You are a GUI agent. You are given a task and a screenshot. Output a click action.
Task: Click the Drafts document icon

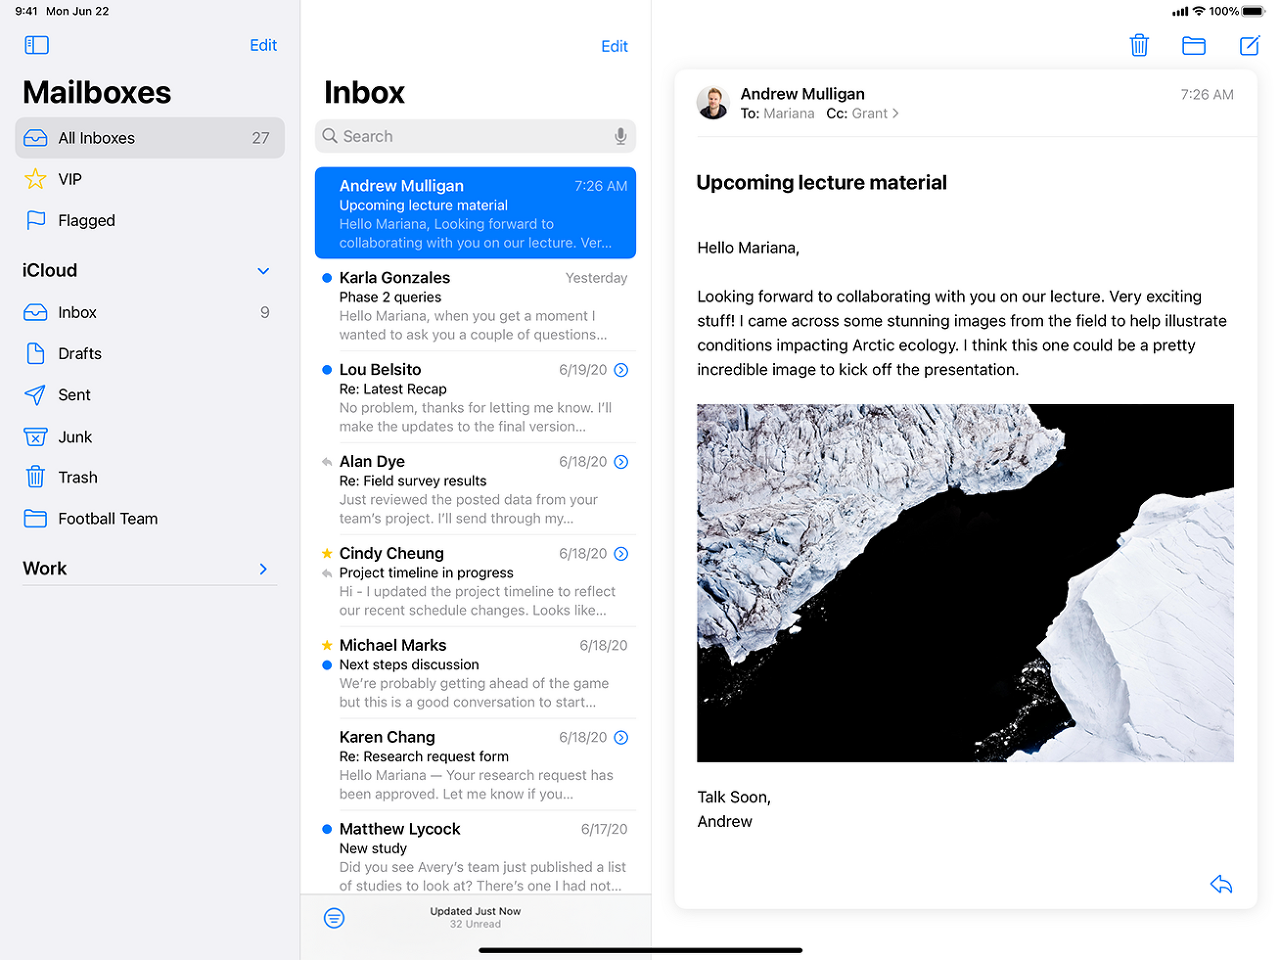(x=35, y=353)
